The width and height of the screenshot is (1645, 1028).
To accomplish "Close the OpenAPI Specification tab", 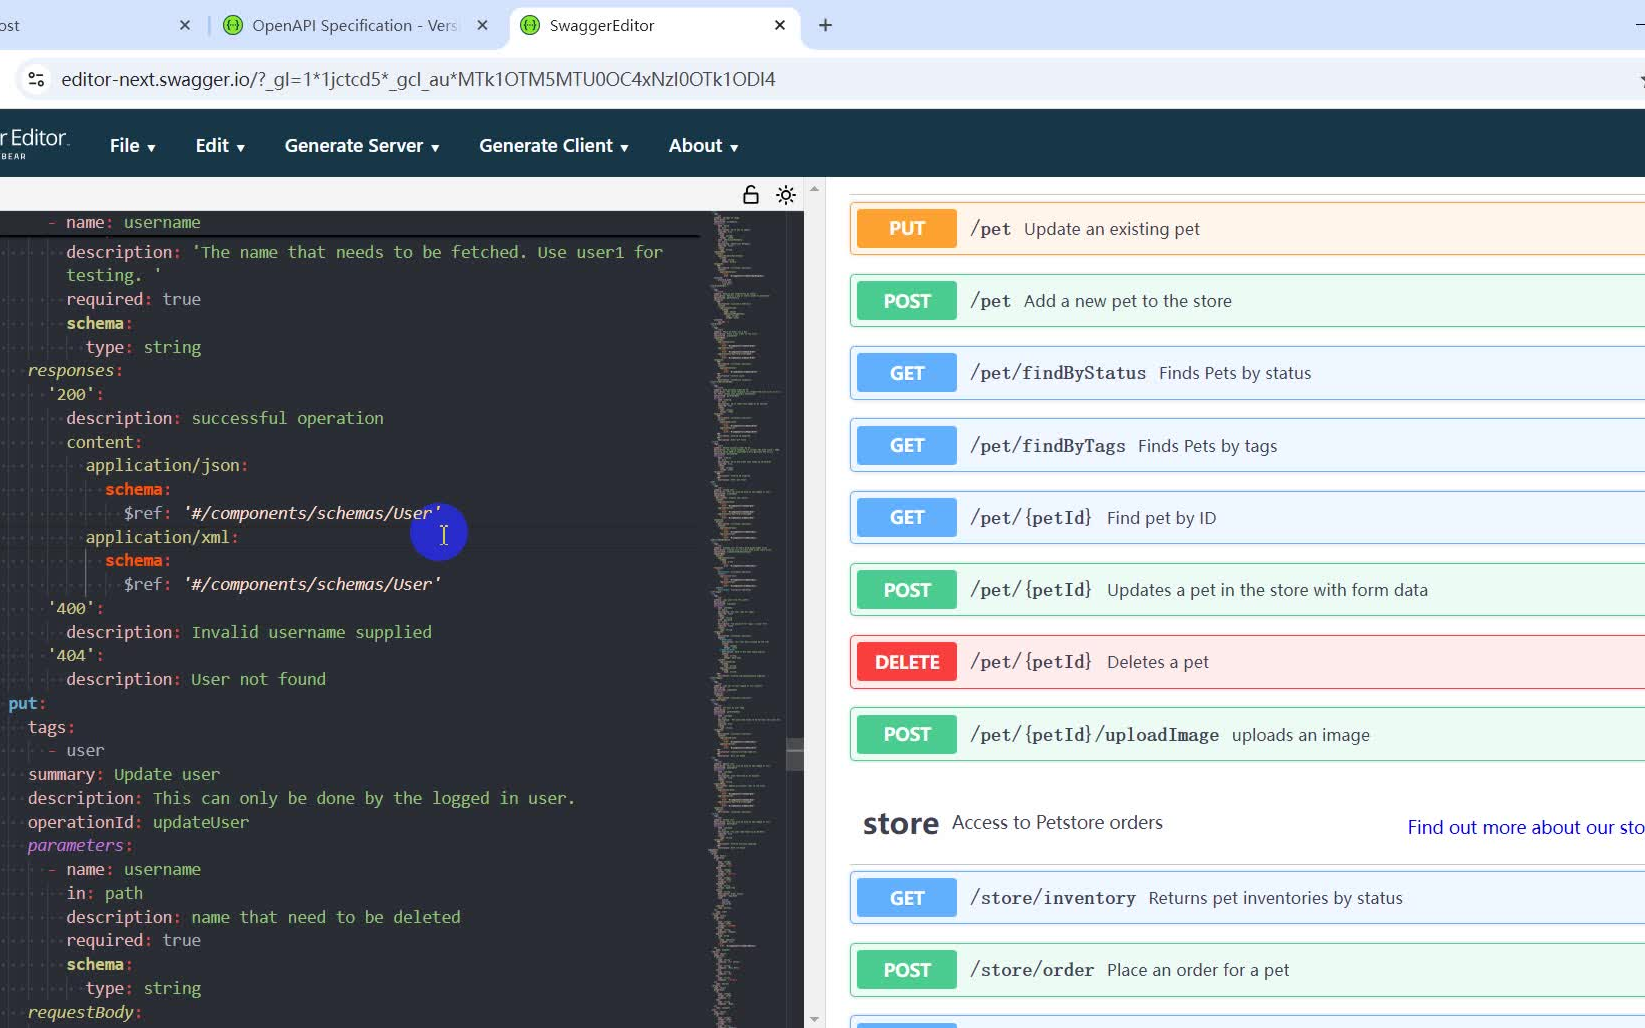I will (x=483, y=25).
